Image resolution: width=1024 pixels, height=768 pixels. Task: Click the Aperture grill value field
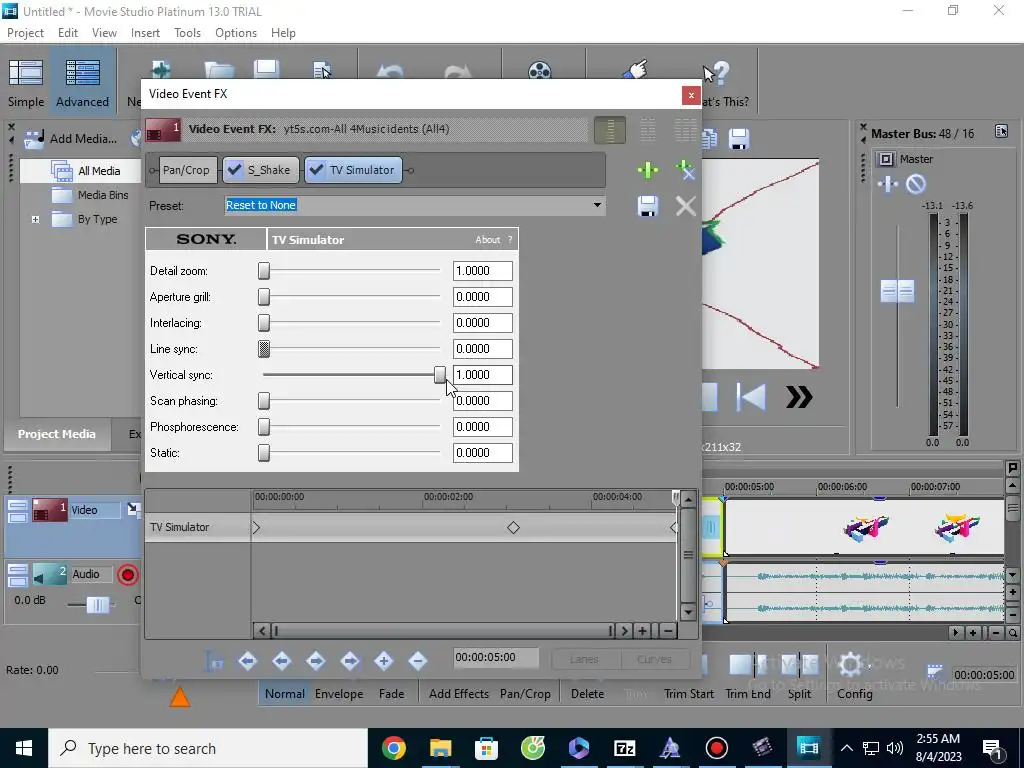pos(483,296)
